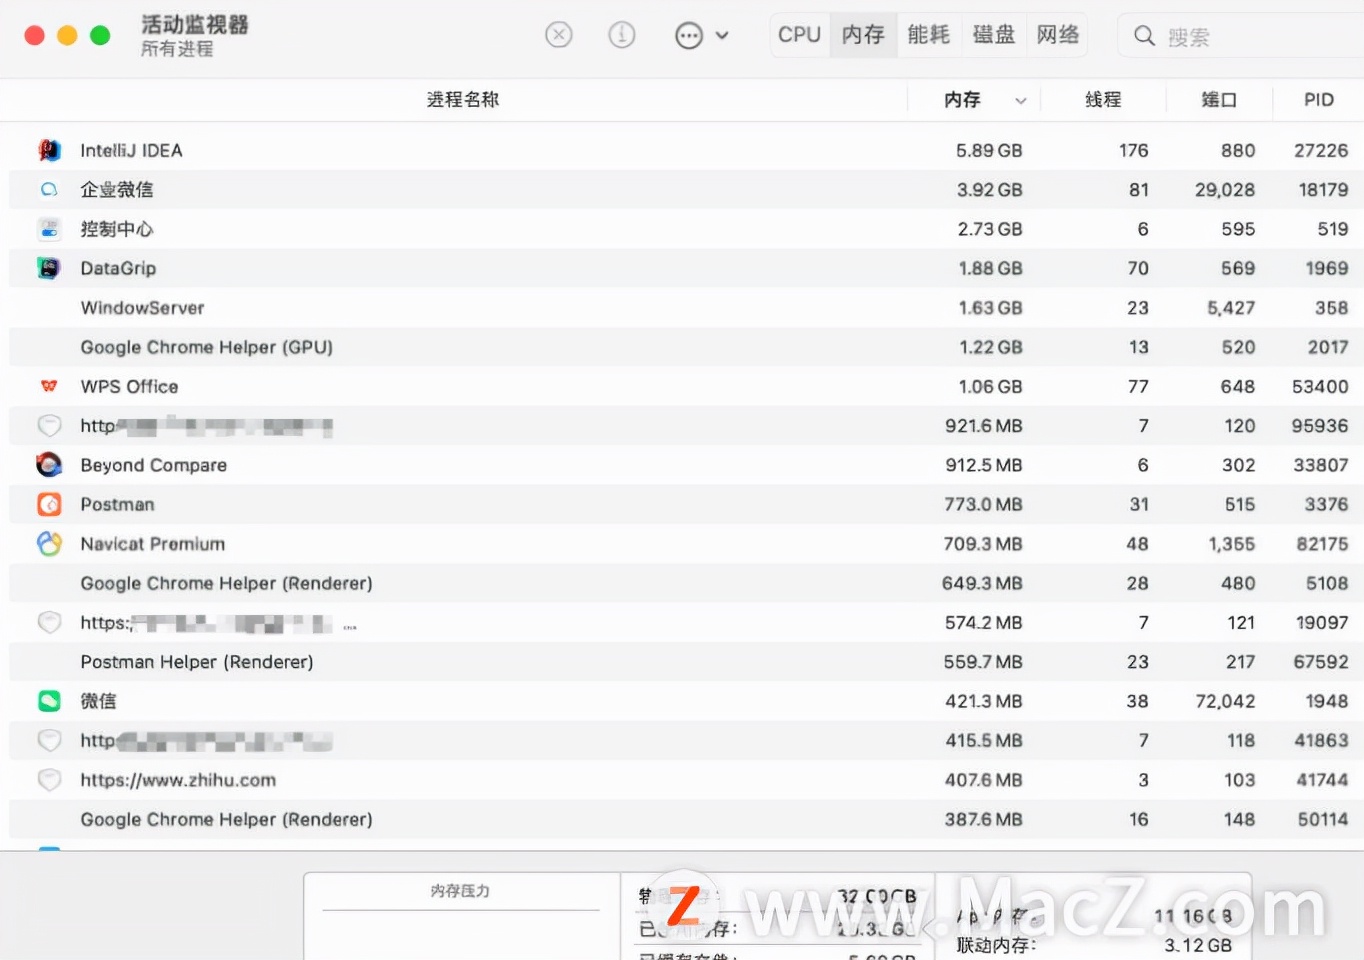Viewport: 1364px width, 960px height.
Task: Click the quit process X toolbar icon
Action: point(559,34)
